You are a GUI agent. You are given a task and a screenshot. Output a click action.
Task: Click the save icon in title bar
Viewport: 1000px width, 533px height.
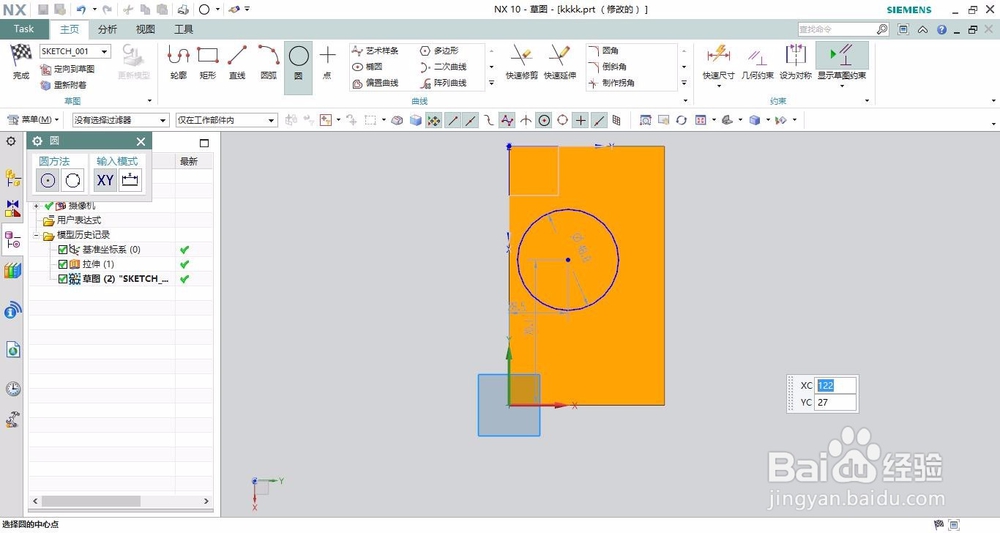[x=43, y=10]
